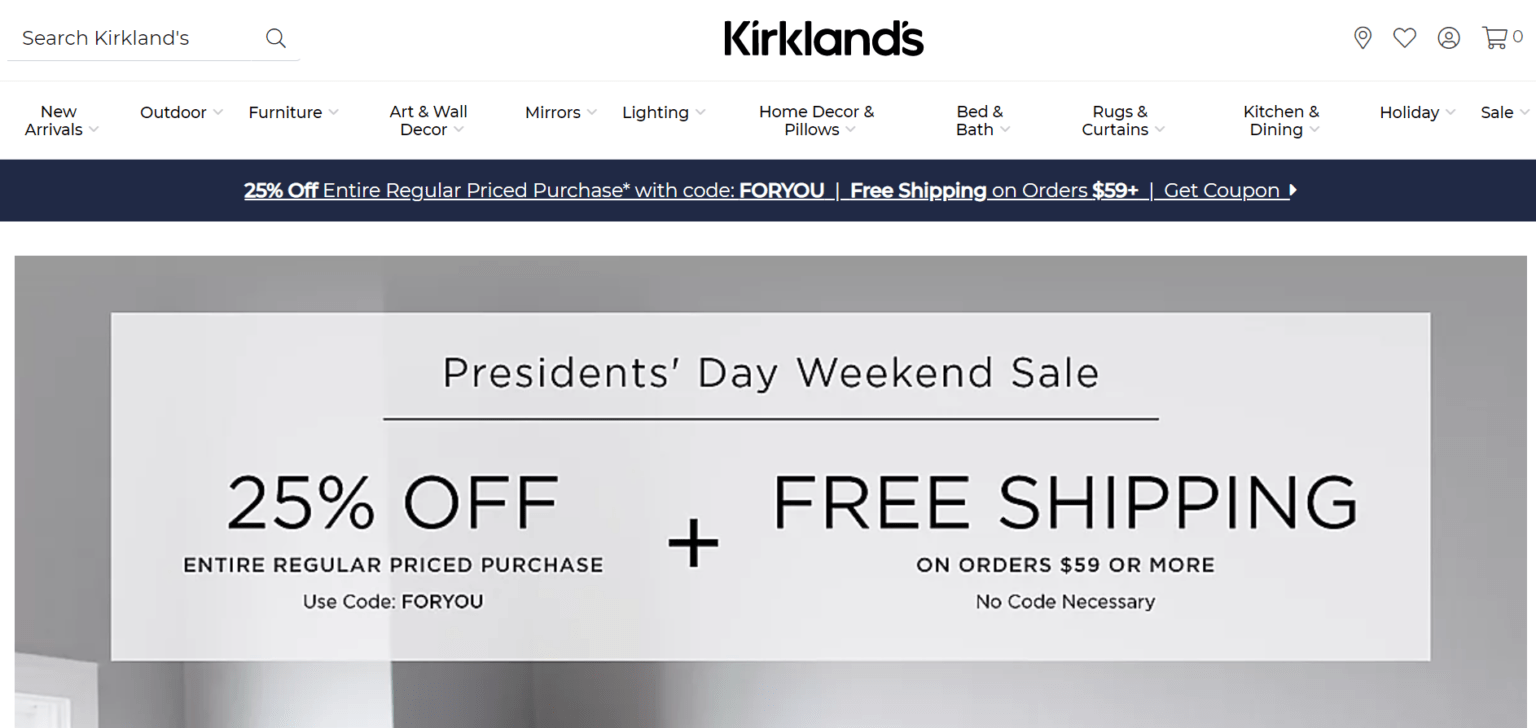The width and height of the screenshot is (1536, 728).
Task: Click the search magnifying glass icon
Action: point(275,37)
